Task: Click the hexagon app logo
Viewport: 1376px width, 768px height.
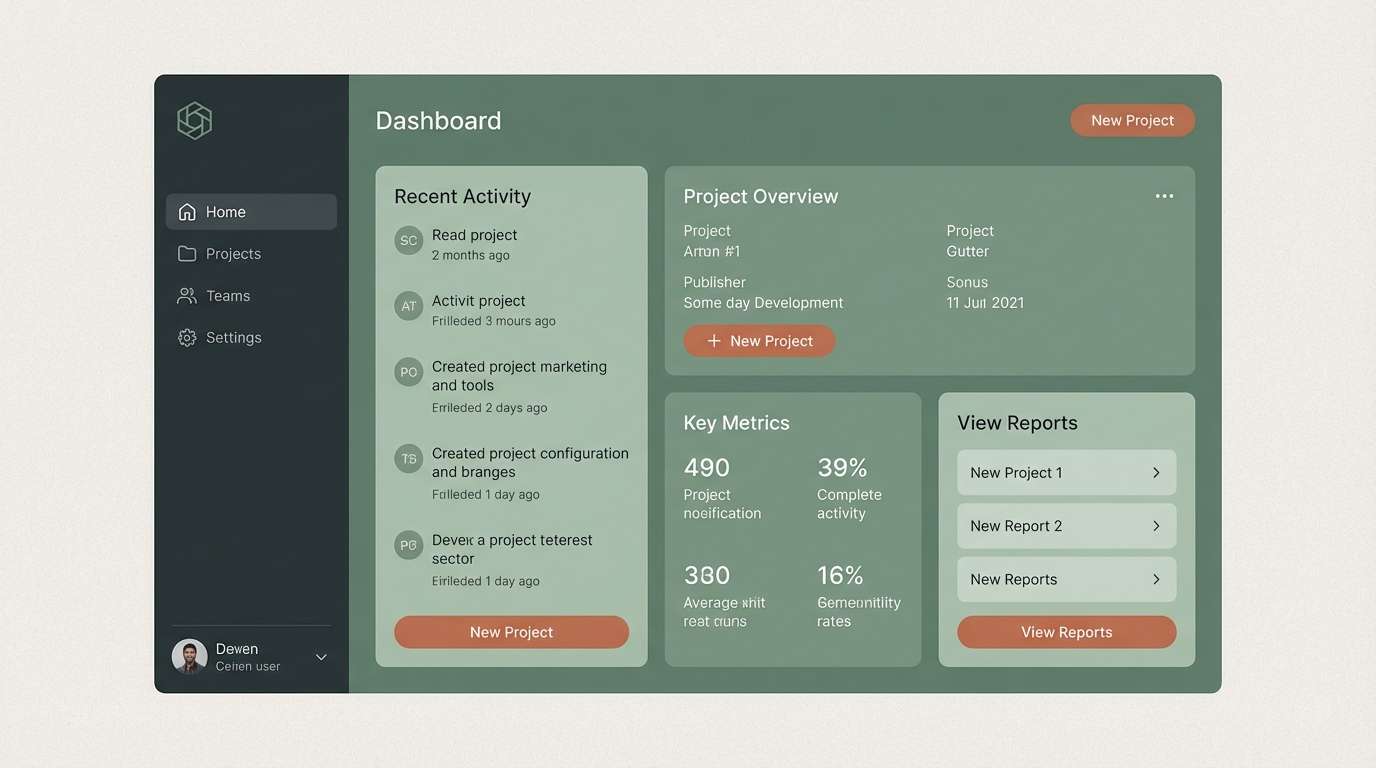Action: 193,120
